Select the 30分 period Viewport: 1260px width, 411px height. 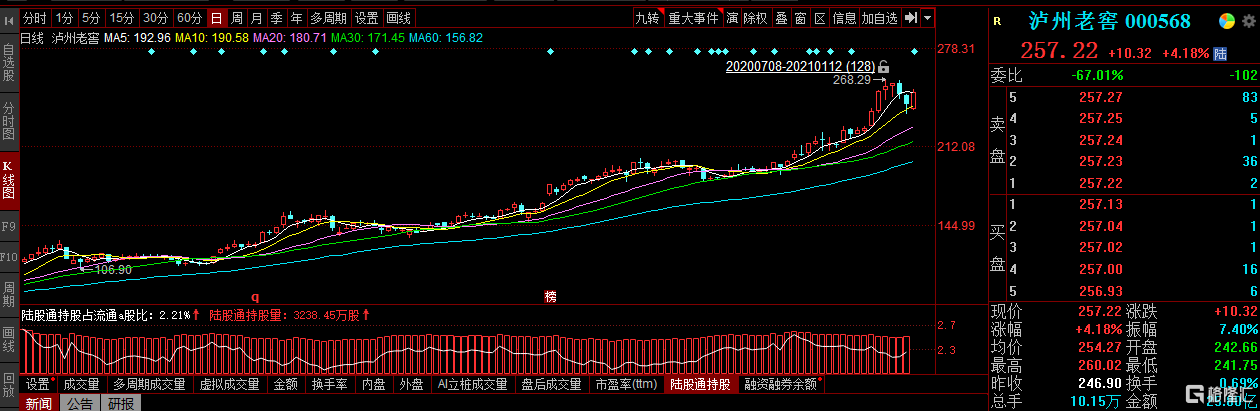tap(155, 18)
